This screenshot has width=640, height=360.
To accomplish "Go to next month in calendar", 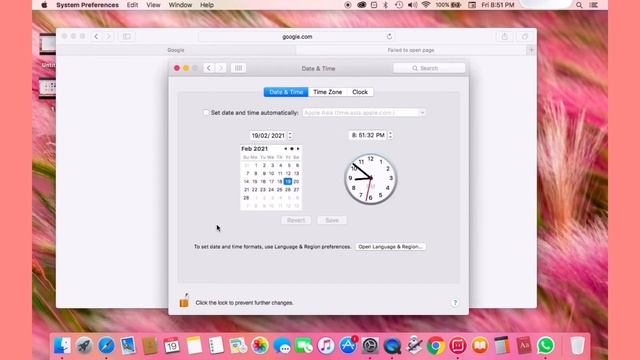I will 298,149.
